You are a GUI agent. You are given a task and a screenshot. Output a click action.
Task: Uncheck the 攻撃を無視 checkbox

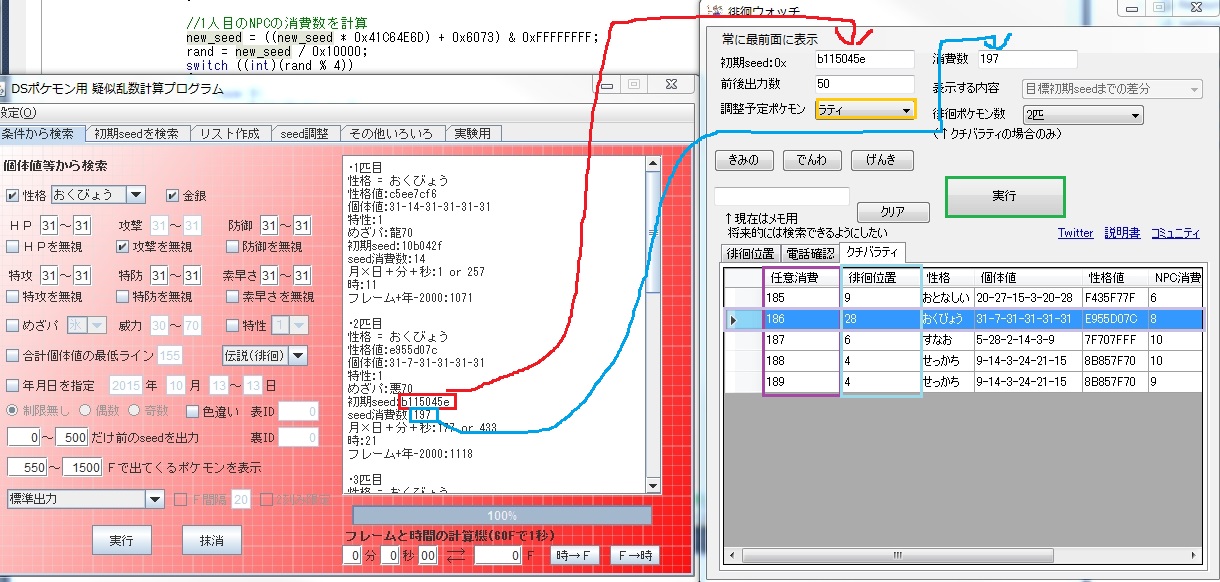click(123, 246)
